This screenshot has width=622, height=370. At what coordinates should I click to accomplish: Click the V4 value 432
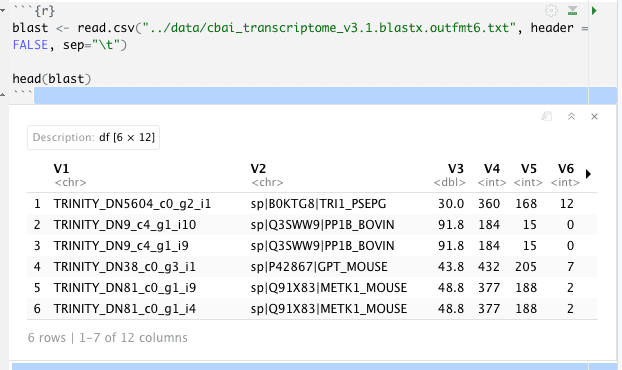(x=489, y=267)
